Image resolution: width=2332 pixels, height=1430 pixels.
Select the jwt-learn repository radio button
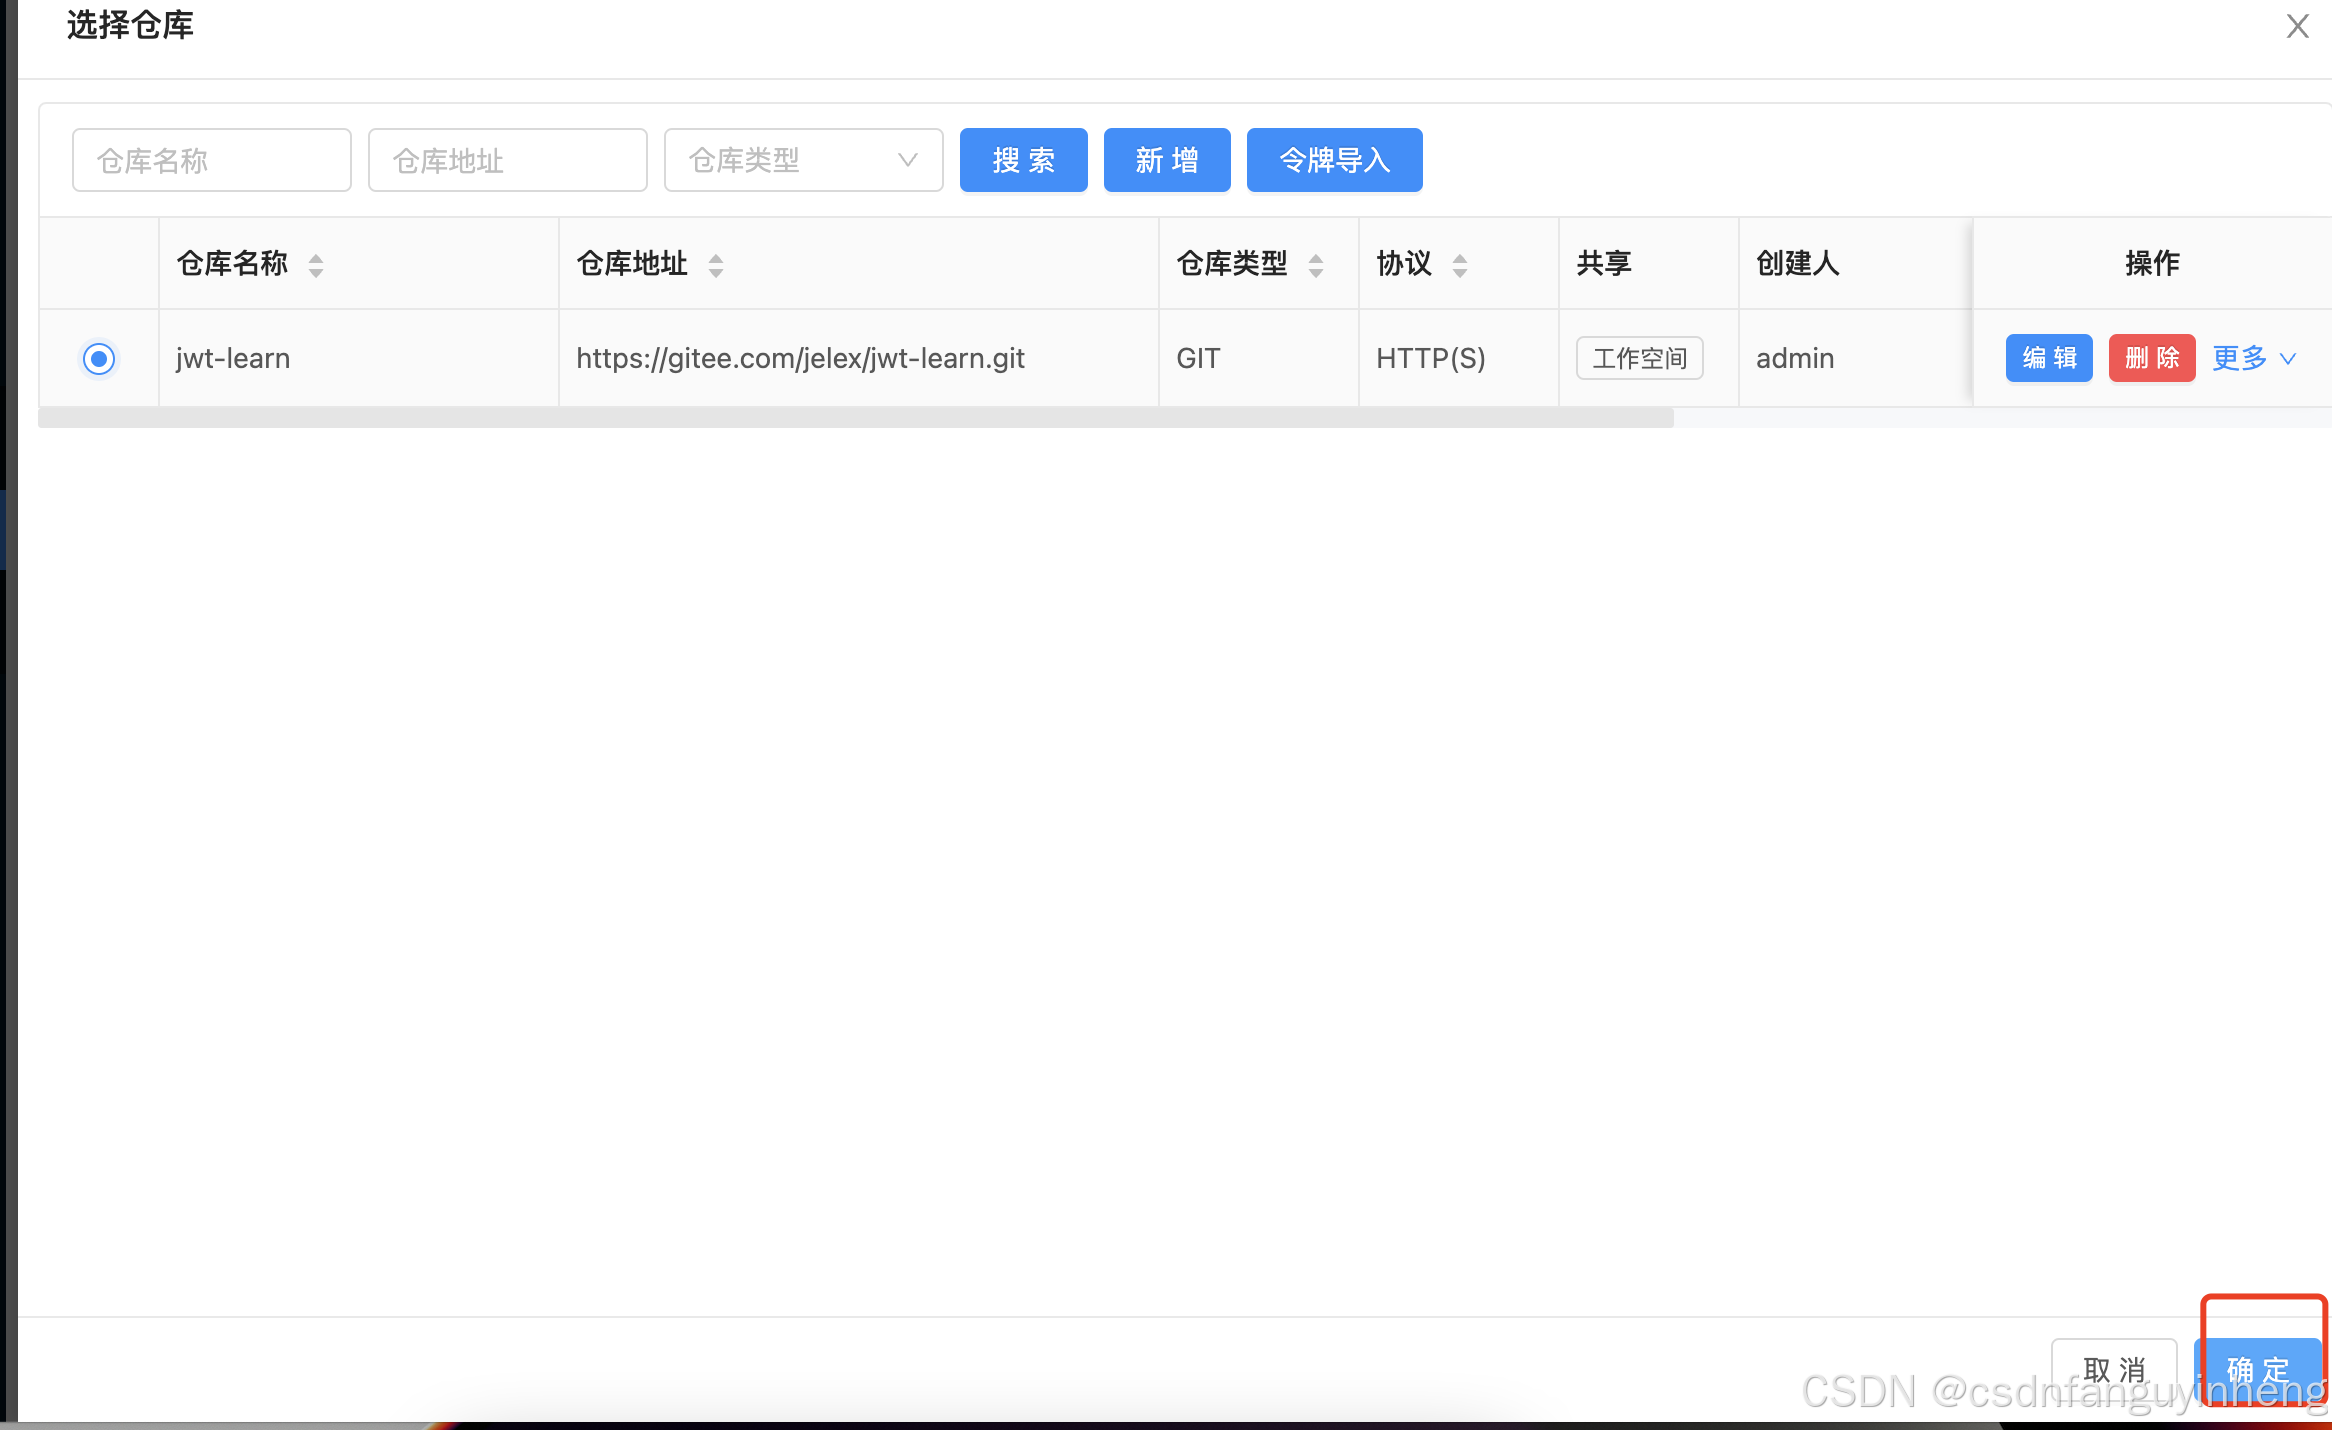(x=99, y=358)
